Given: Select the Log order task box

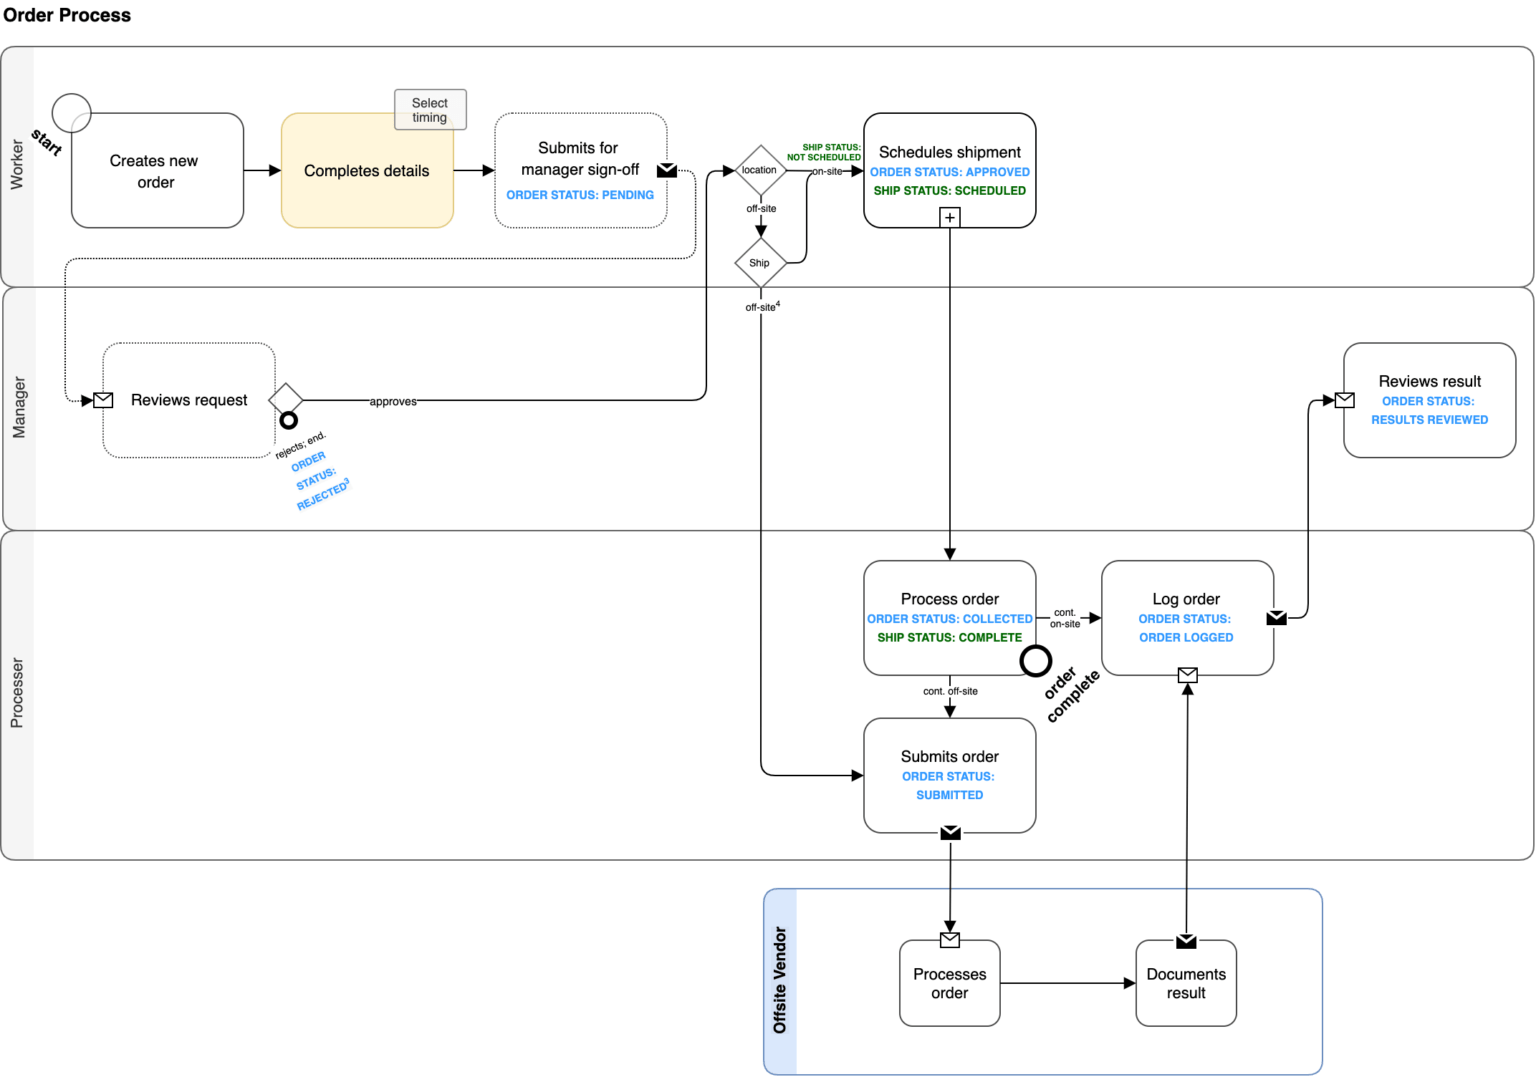Looking at the screenshot, I should [x=1187, y=618].
